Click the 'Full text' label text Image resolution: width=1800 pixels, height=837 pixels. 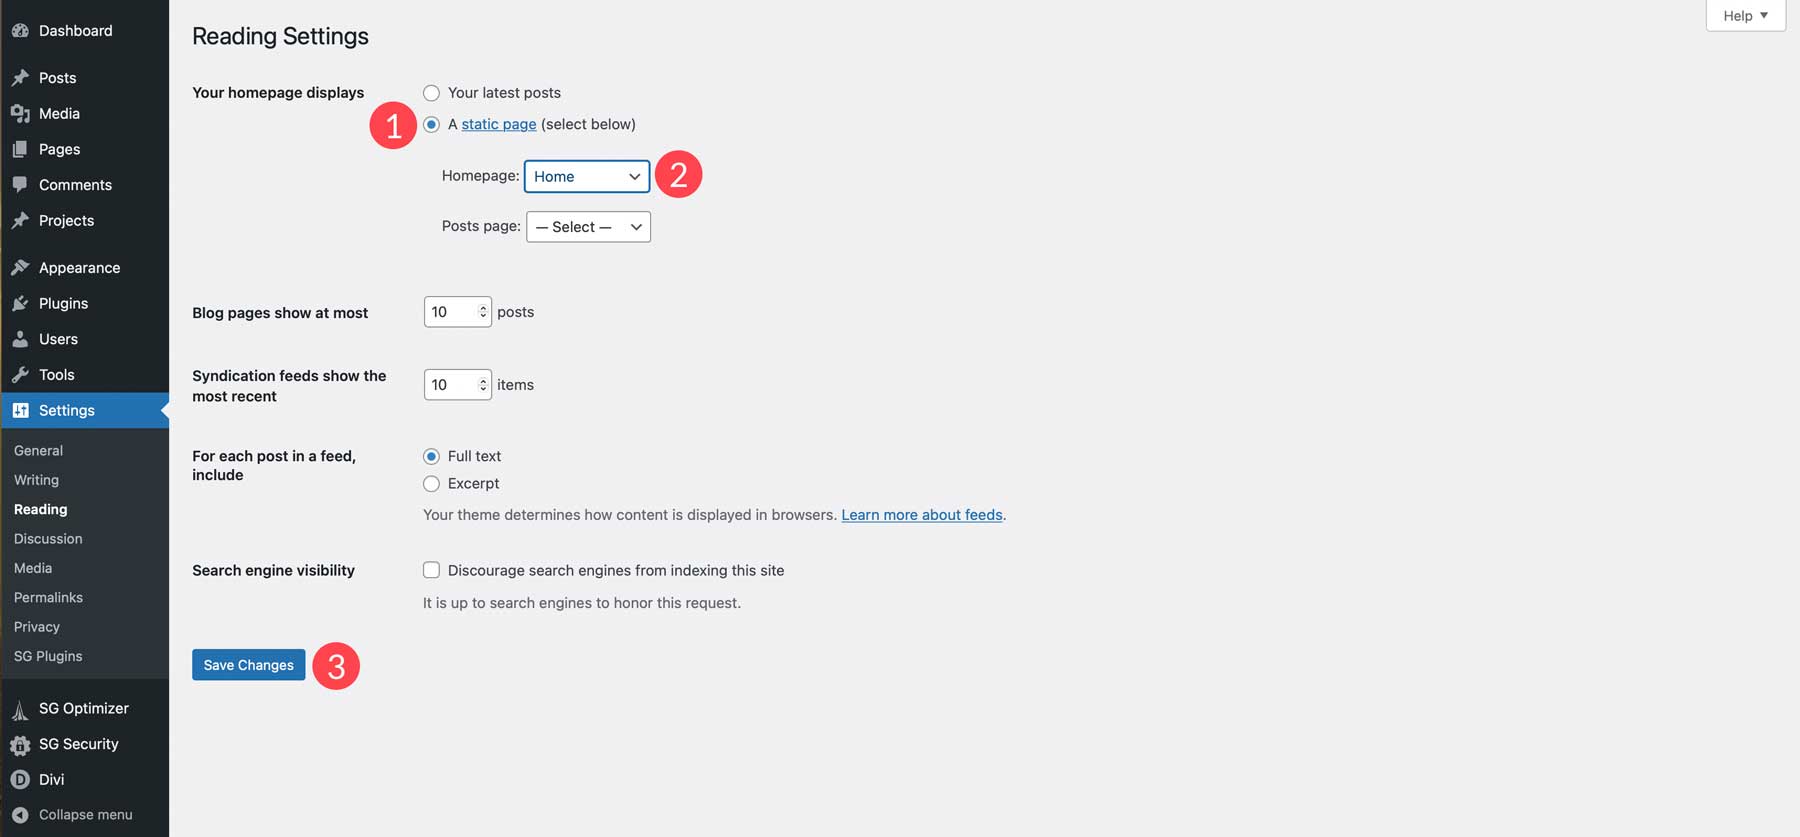tap(474, 456)
